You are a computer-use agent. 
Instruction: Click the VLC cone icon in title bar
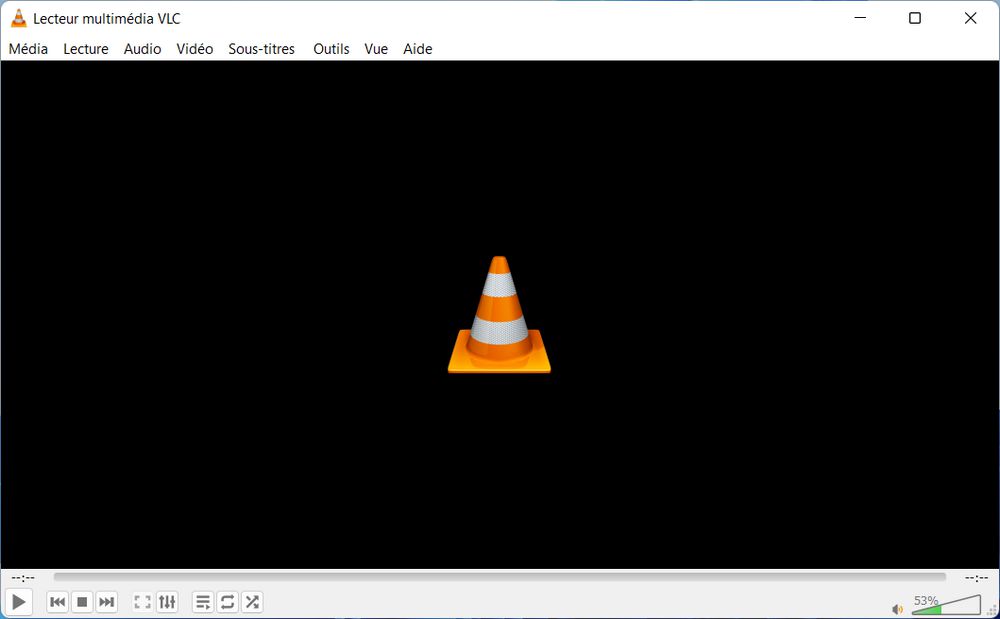point(19,18)
